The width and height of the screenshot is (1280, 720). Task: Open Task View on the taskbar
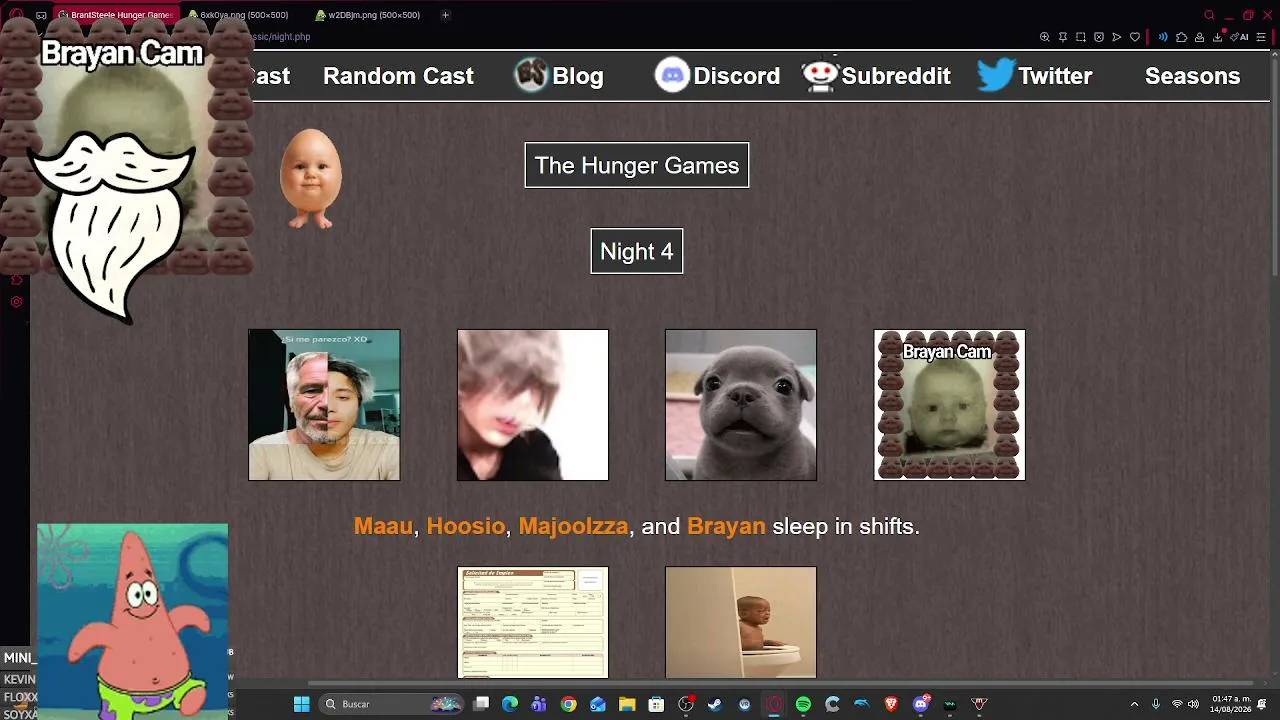481,704
